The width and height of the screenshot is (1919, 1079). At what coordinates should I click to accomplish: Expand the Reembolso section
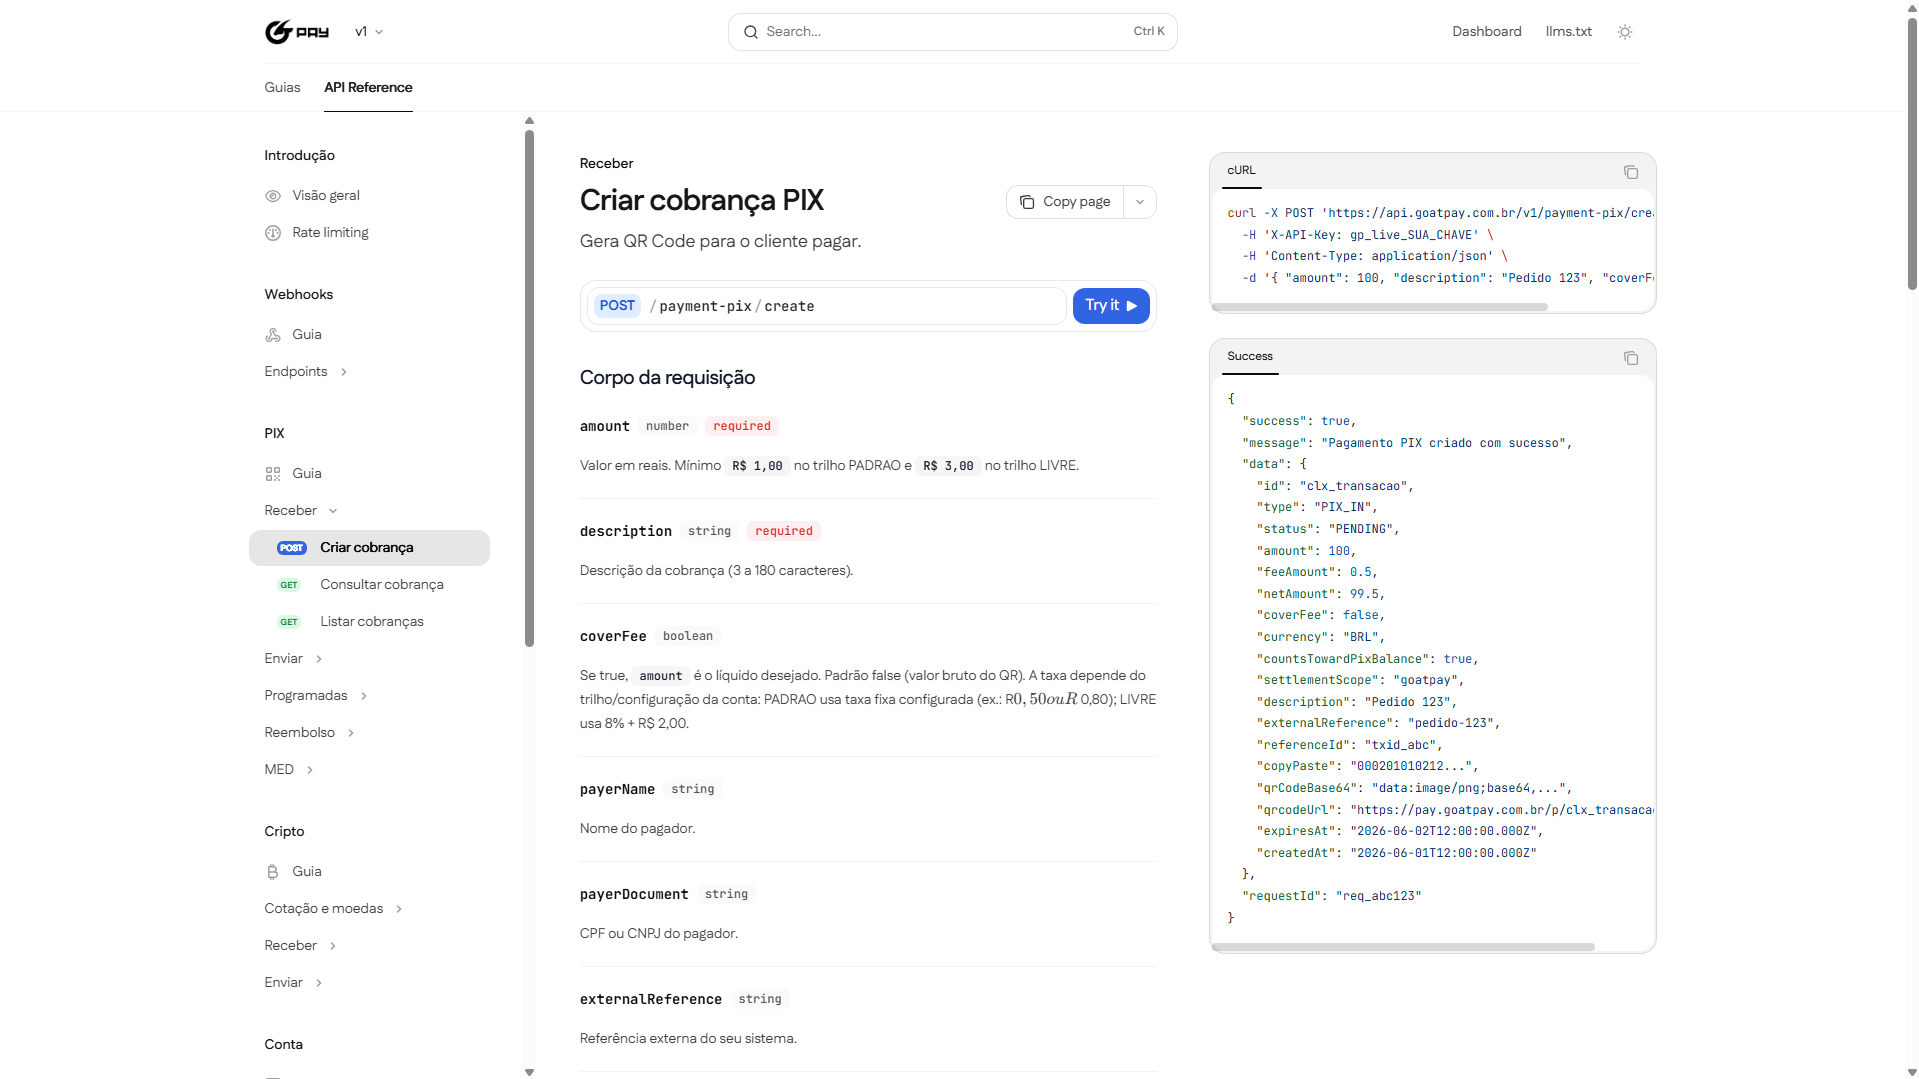click(309, 733)
